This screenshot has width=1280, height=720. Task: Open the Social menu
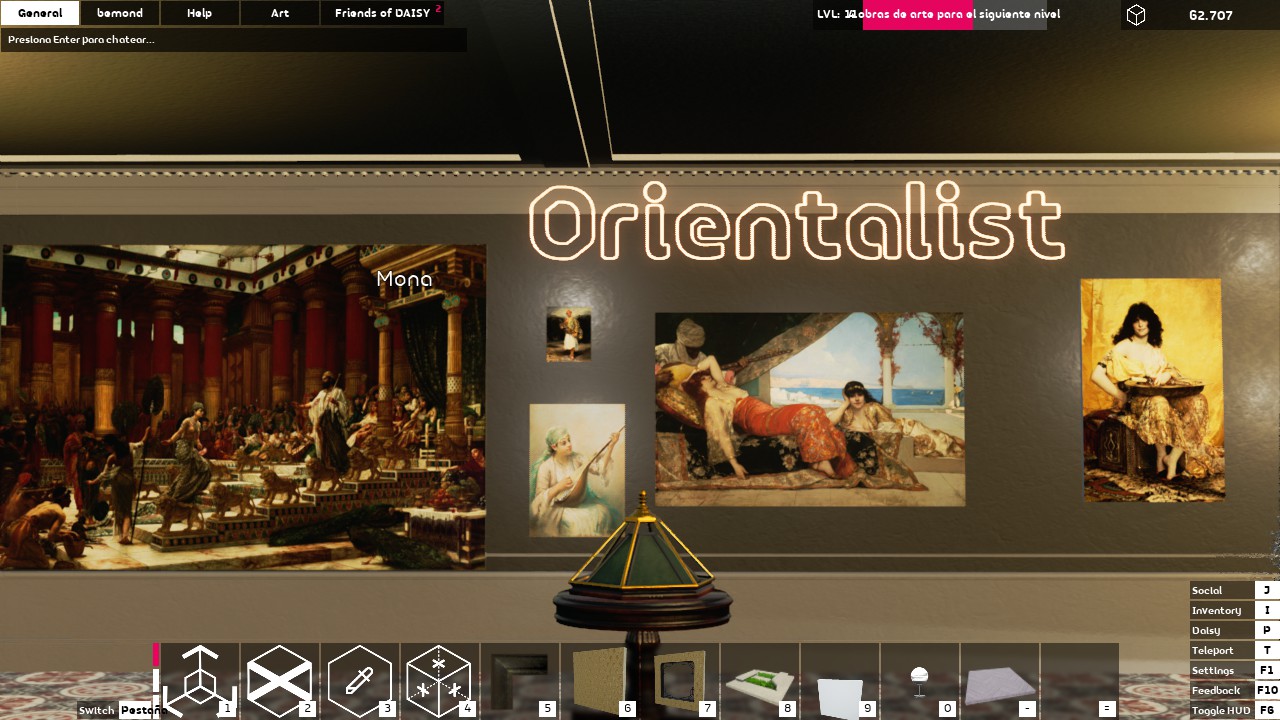pyautogui.click(x=1235, y=590)
